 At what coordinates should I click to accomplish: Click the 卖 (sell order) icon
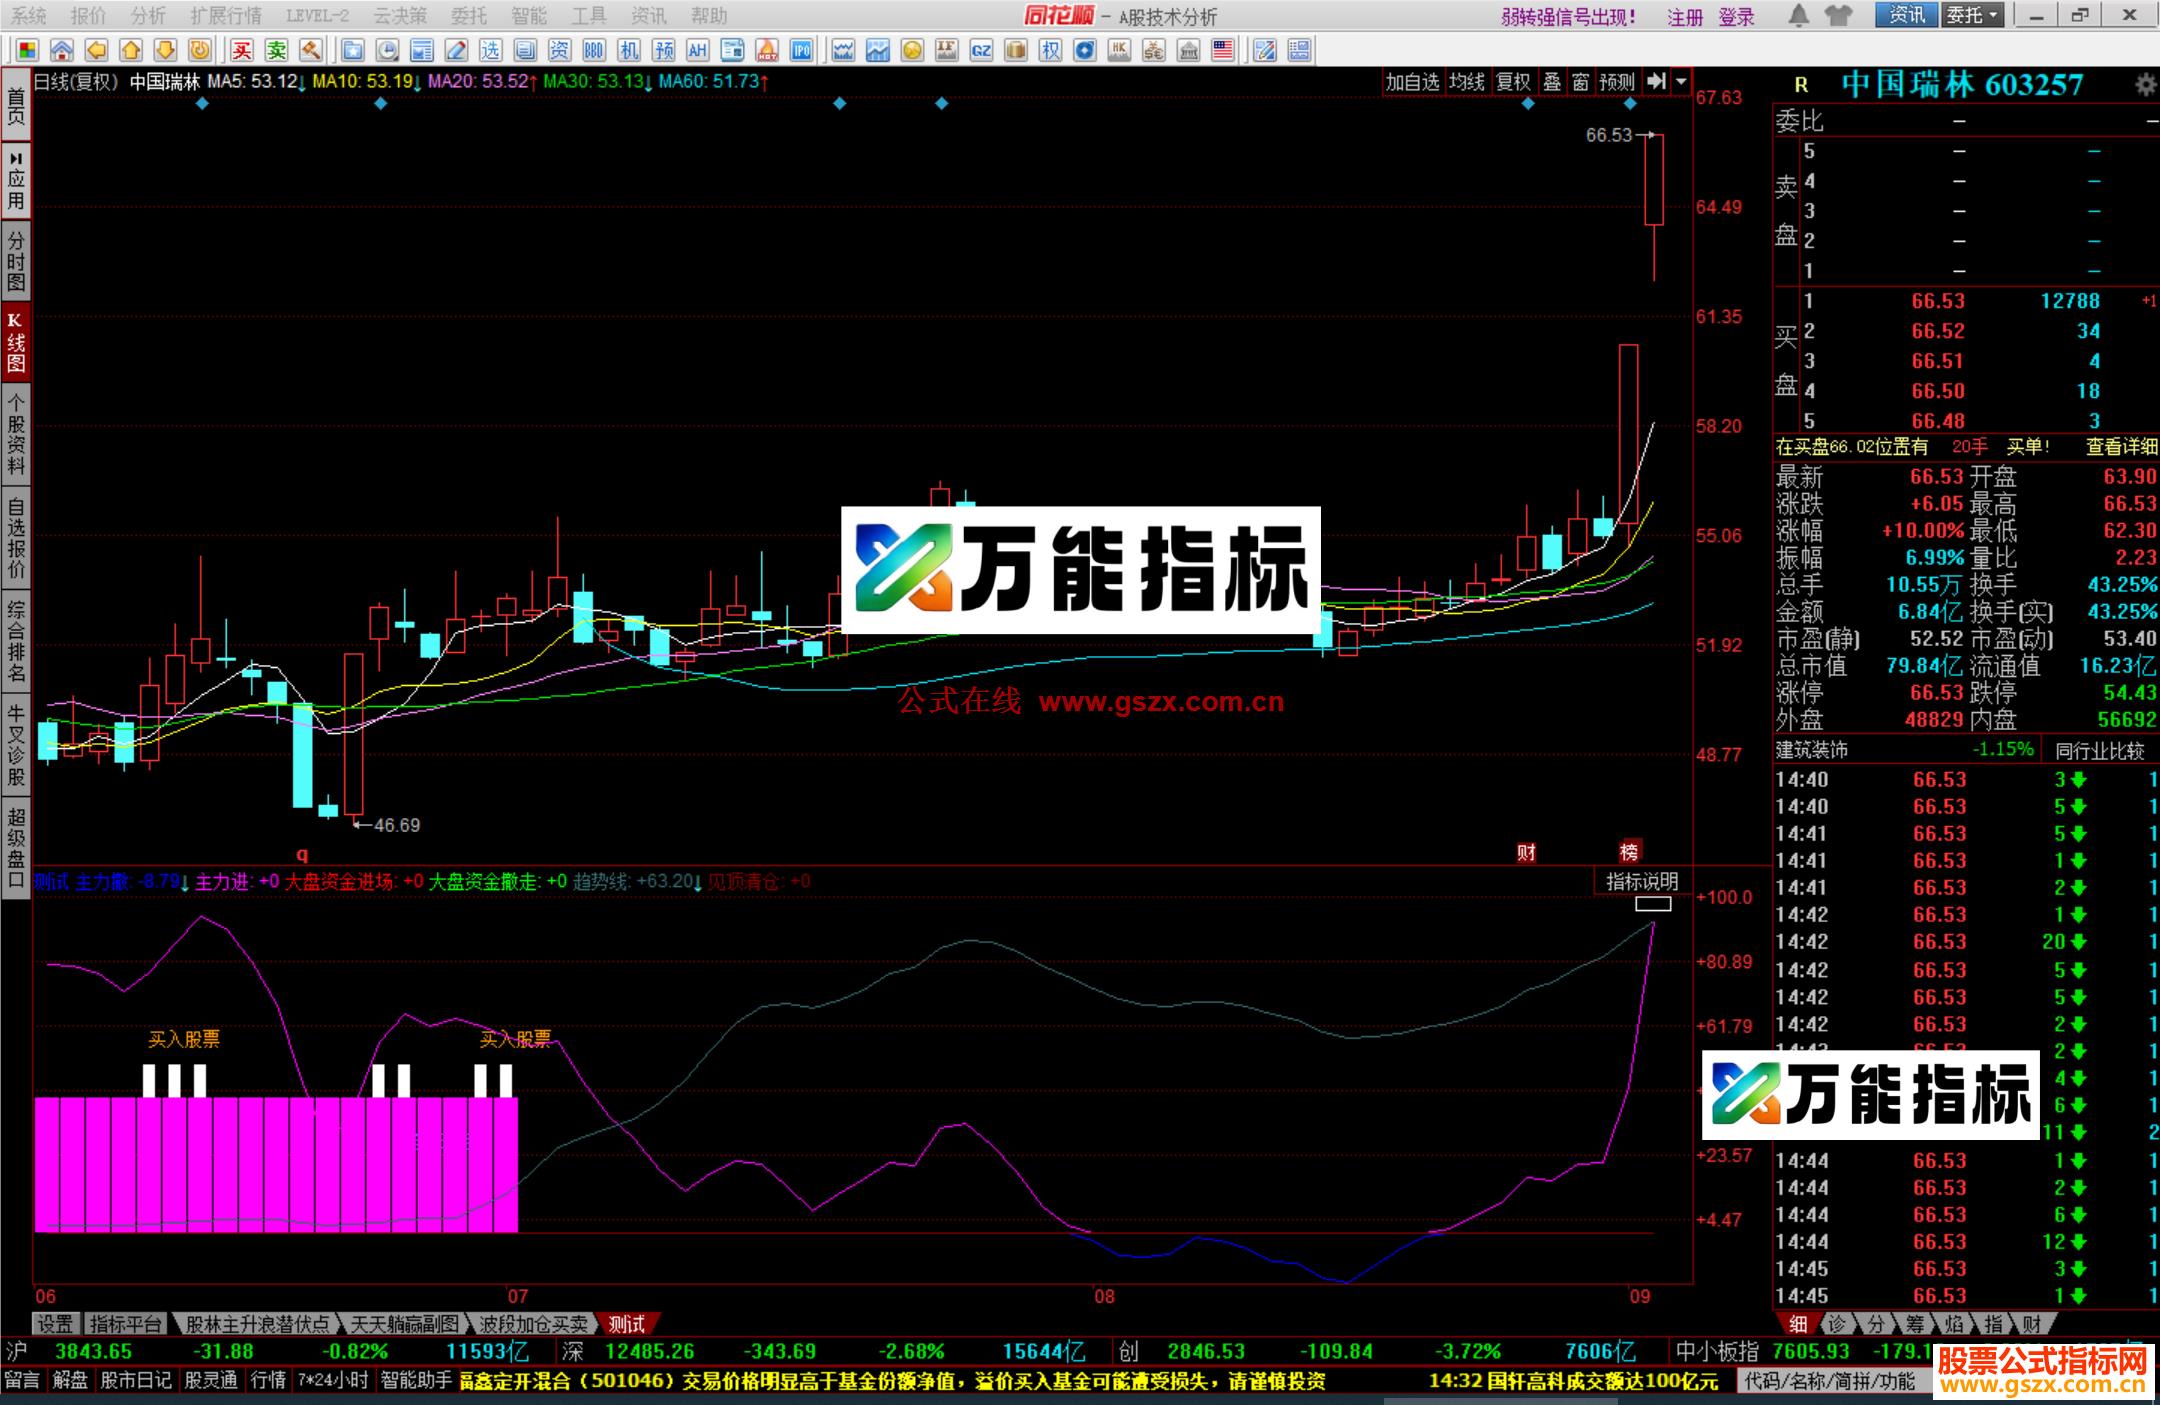279,48
